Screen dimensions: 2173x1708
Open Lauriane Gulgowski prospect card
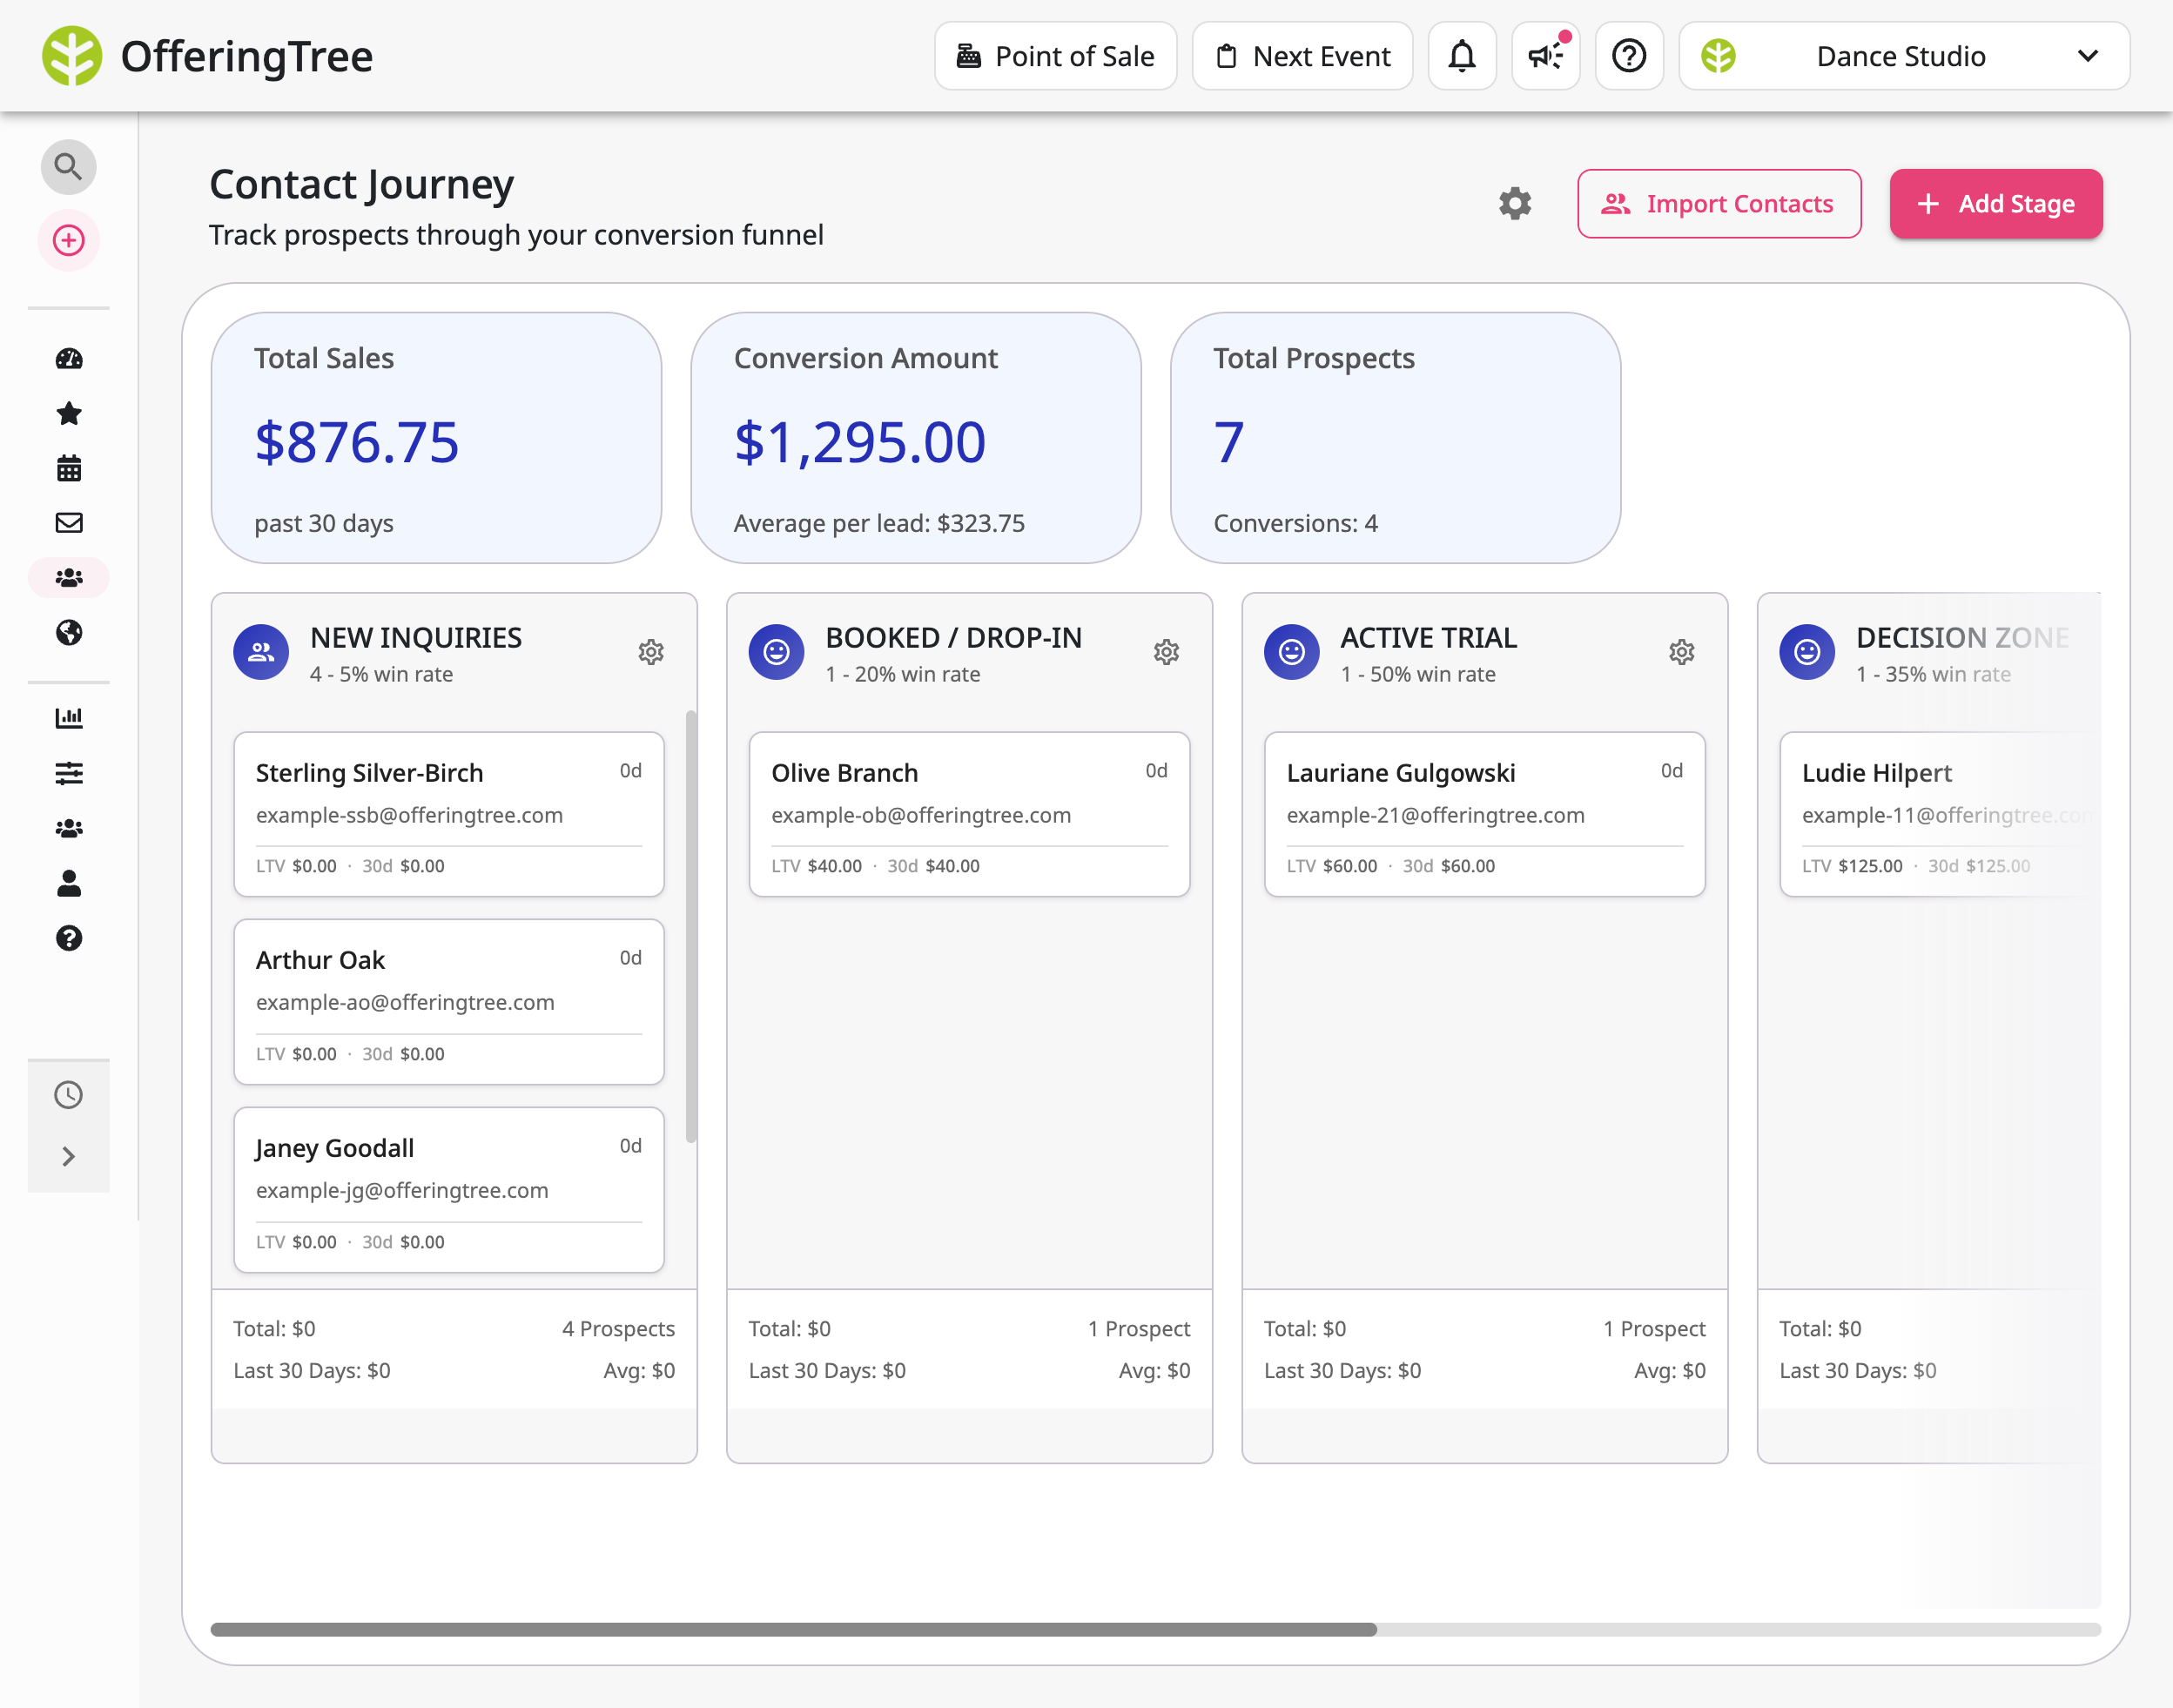coord(1485,814)
